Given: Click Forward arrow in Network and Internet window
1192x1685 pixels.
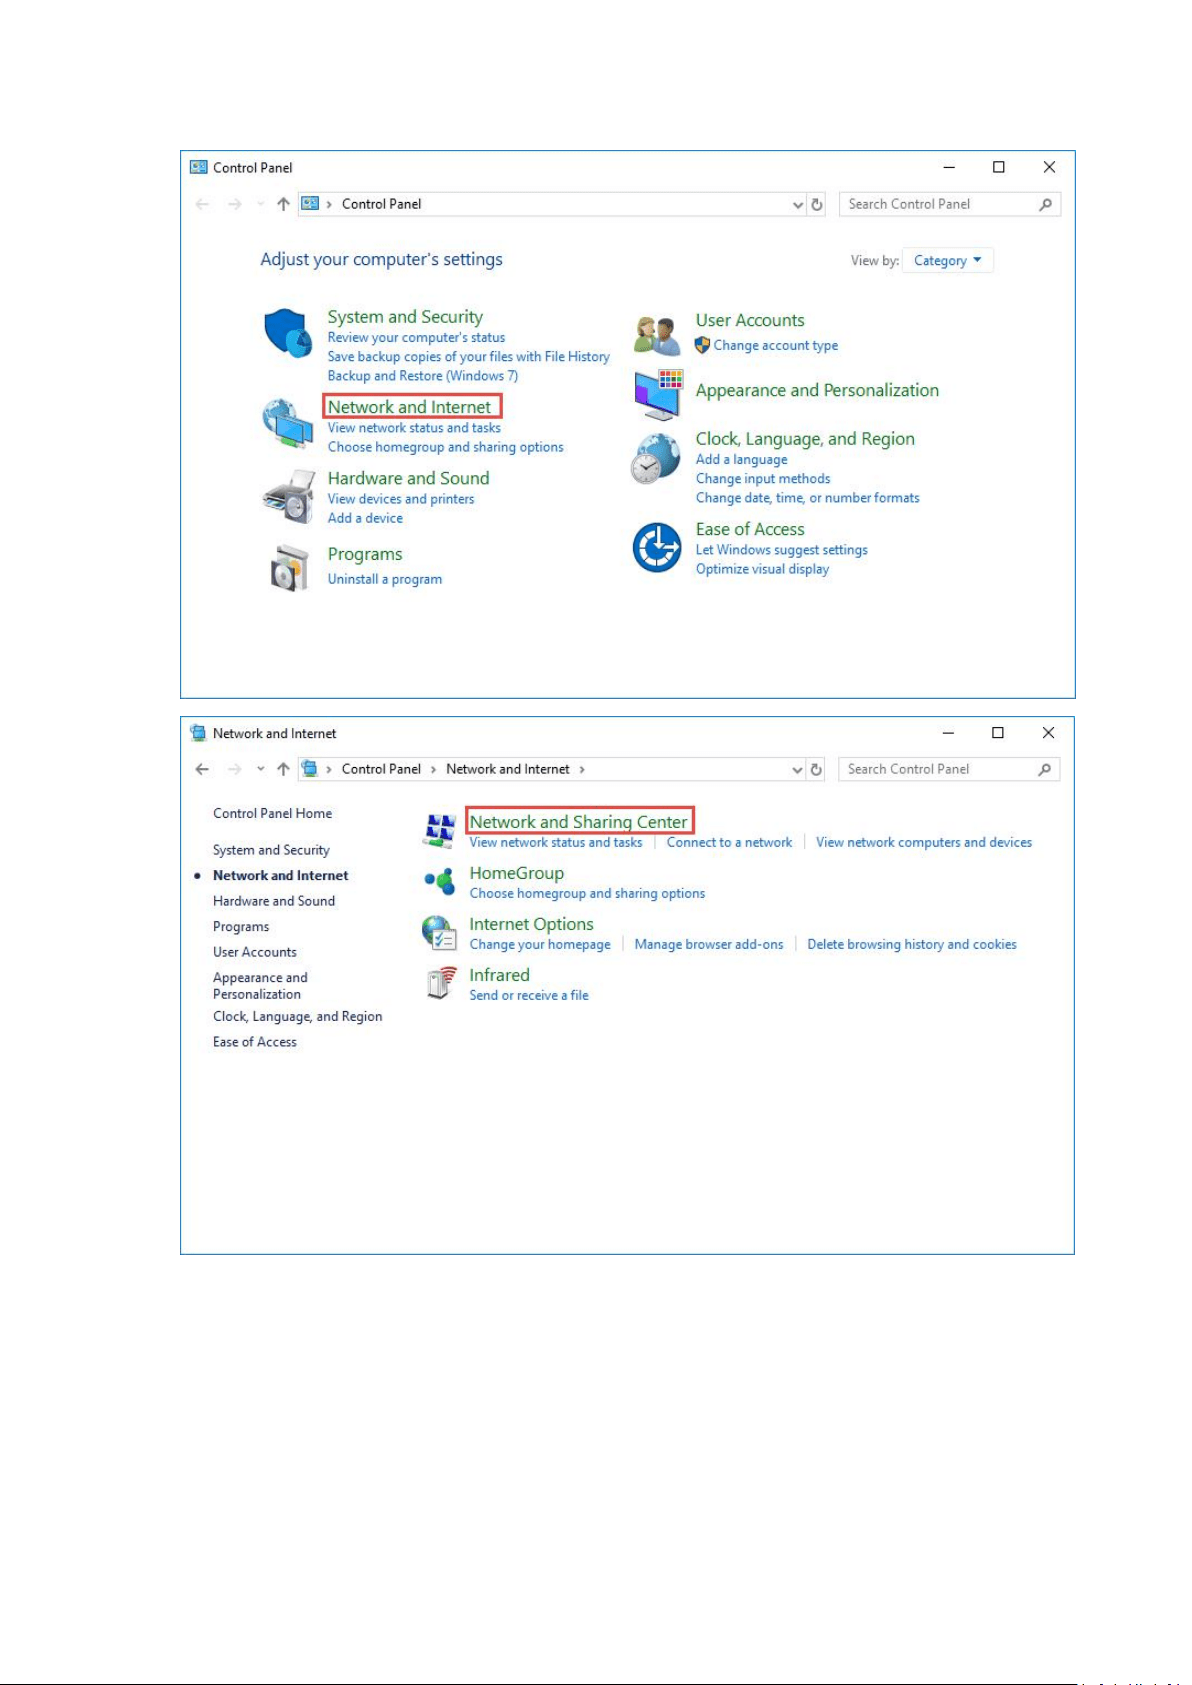Looking at the screenshot, I should tap(235, 769).
